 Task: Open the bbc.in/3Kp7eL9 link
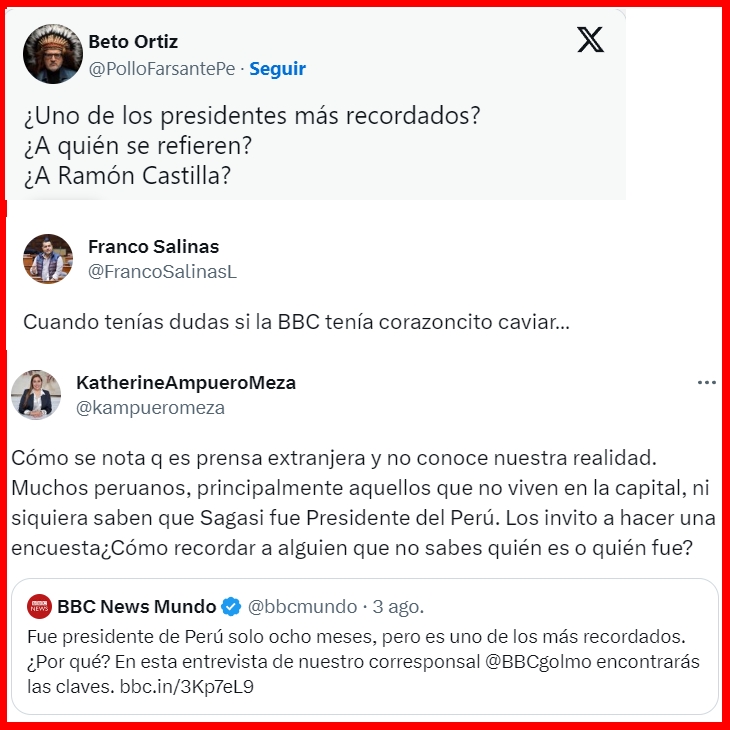point(186,687)
